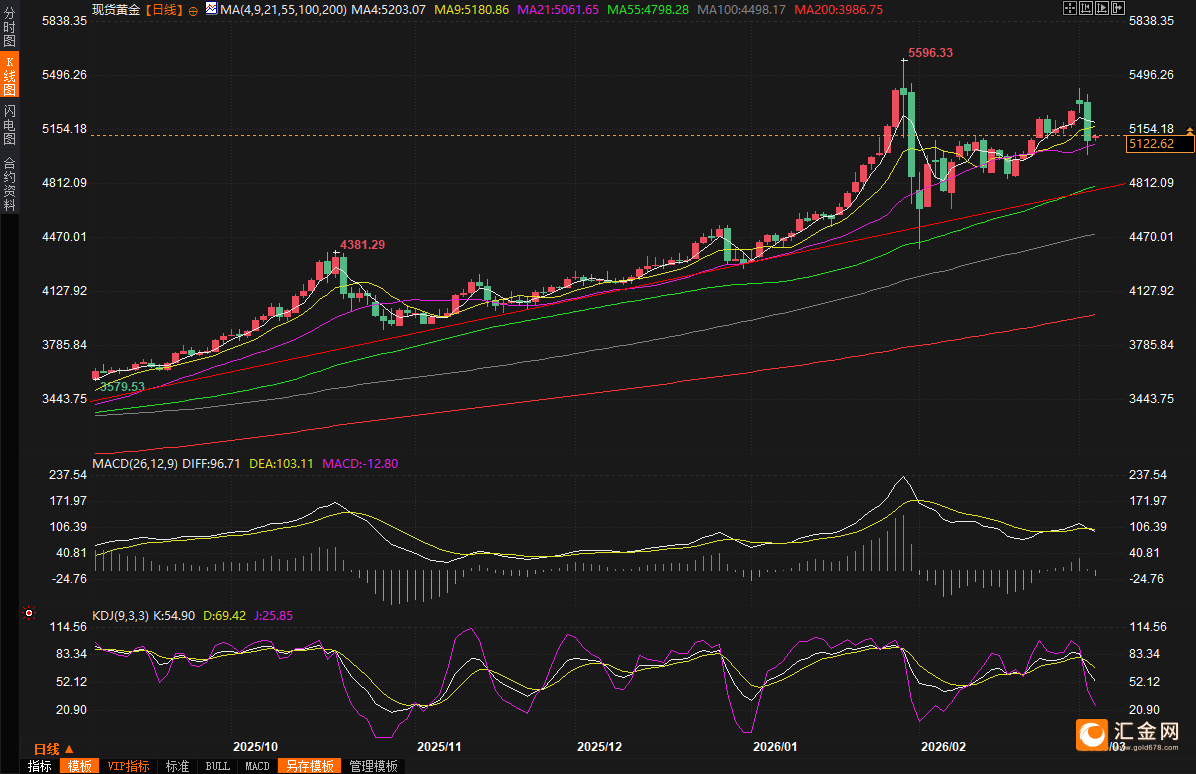Open the 闪电图 side tab

click(x=9, y=125)
